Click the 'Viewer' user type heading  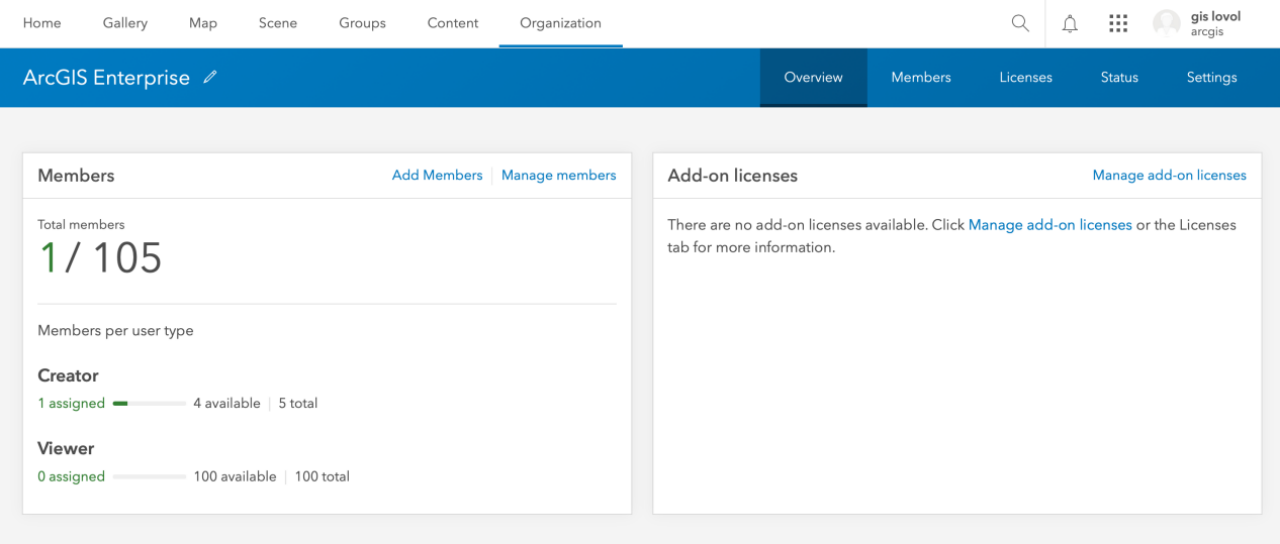point(66,449)
